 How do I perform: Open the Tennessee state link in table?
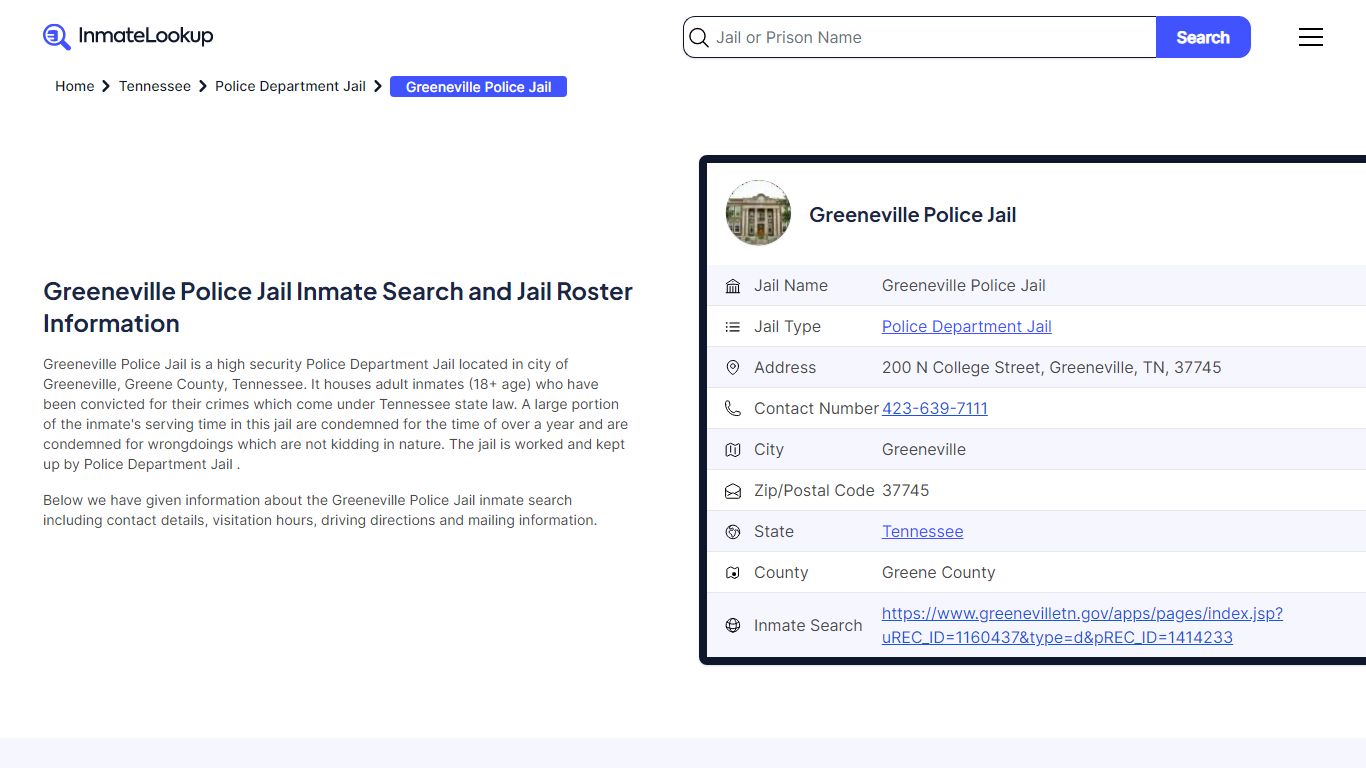click(x=922, y=531)
